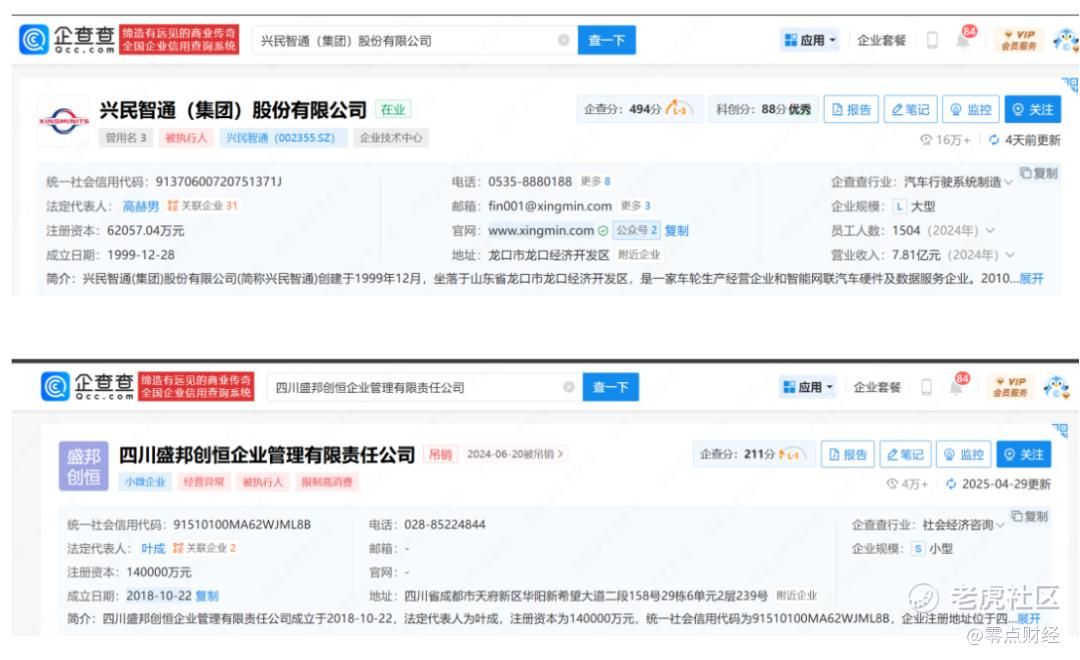Screen dimensions: 1080x660
Task: Click the Qcc logo above 兴民智通 page
Action: (67, 40)
